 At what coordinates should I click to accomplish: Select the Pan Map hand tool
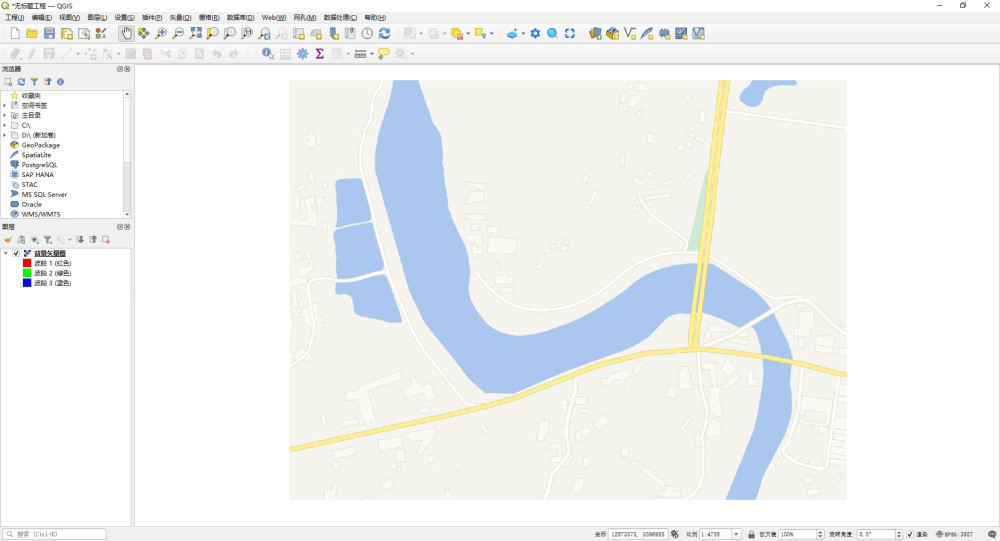(x=126, y=34)
